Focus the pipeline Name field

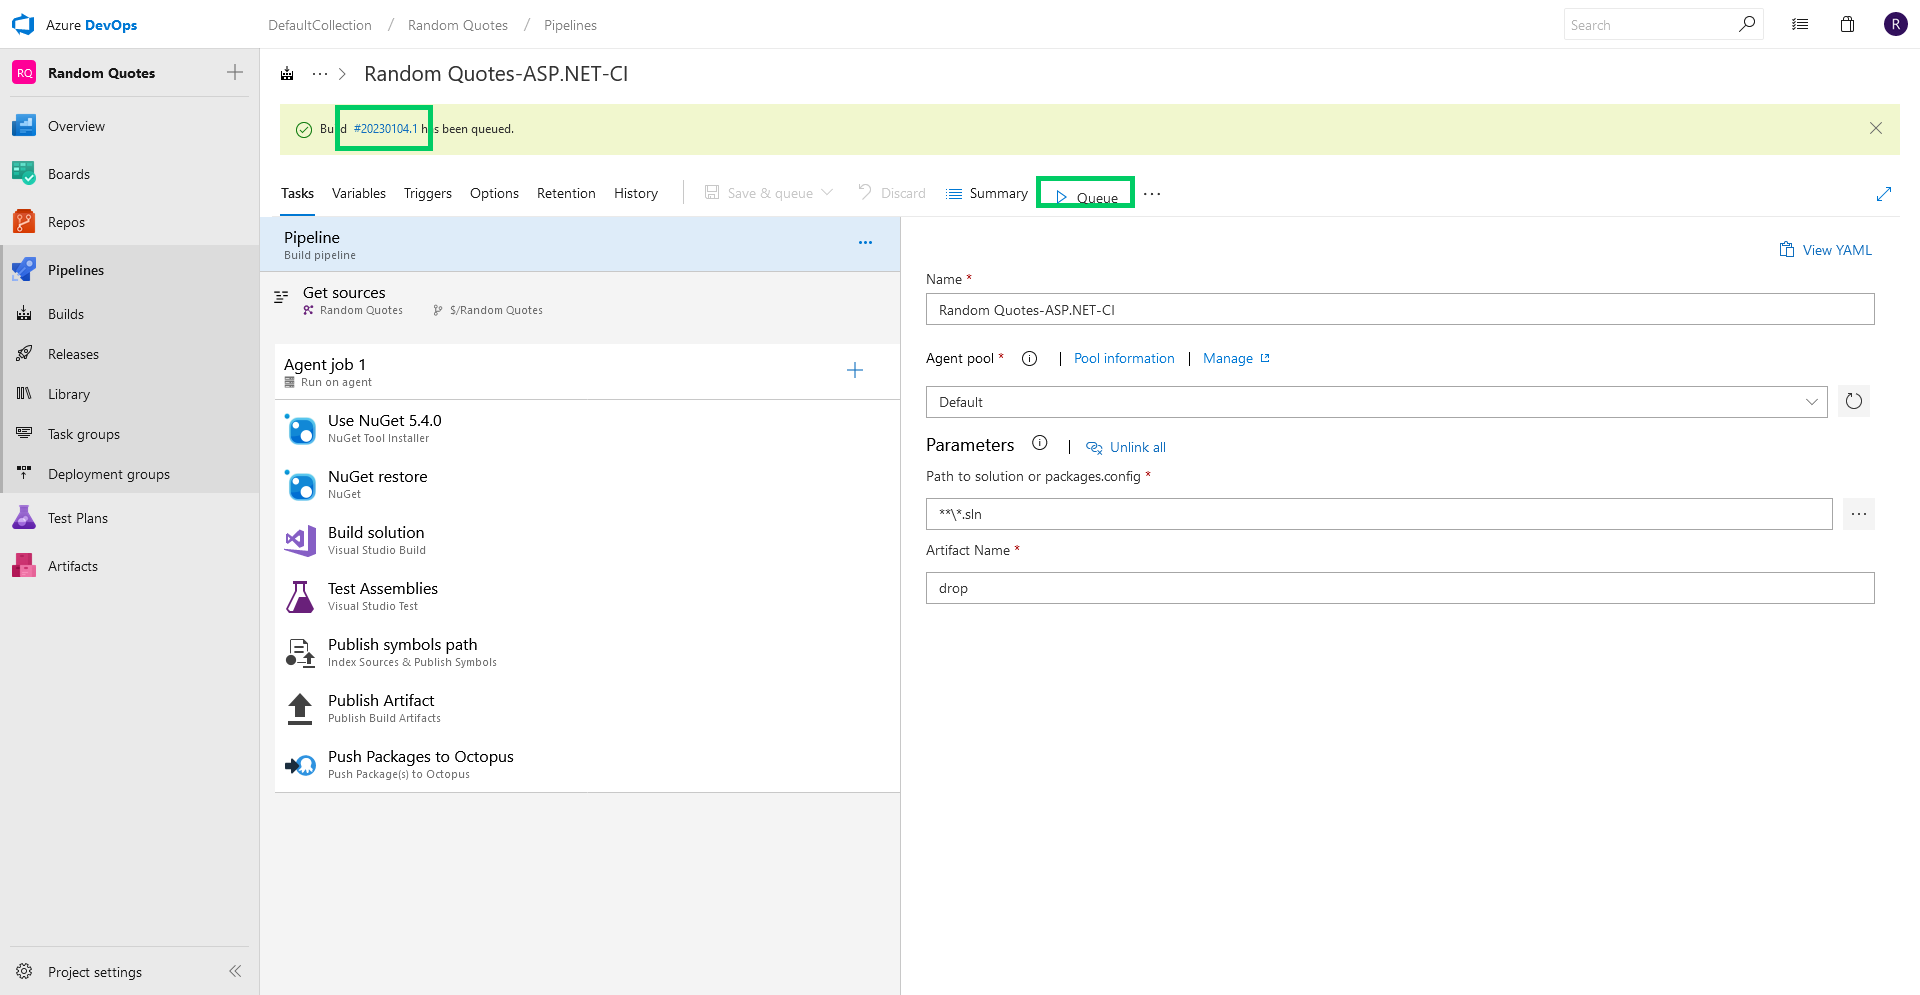click(1400, 309)
